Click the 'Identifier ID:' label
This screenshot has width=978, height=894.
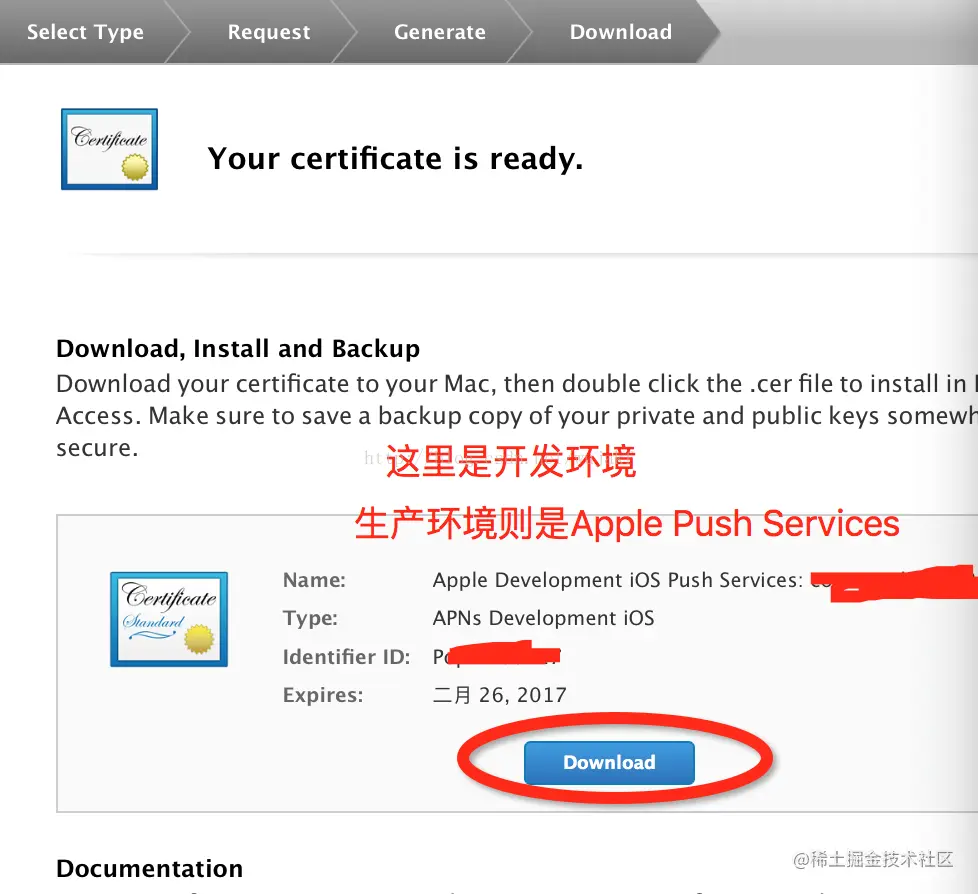pos(346,657)
